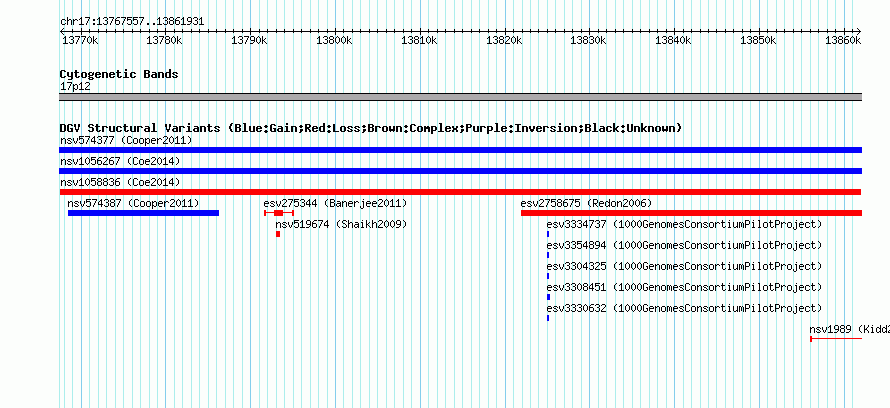Viewport: 890px width, 408px height.
Task: Select the thin red nsv1989 variant line
Action: tap(836, 339)
